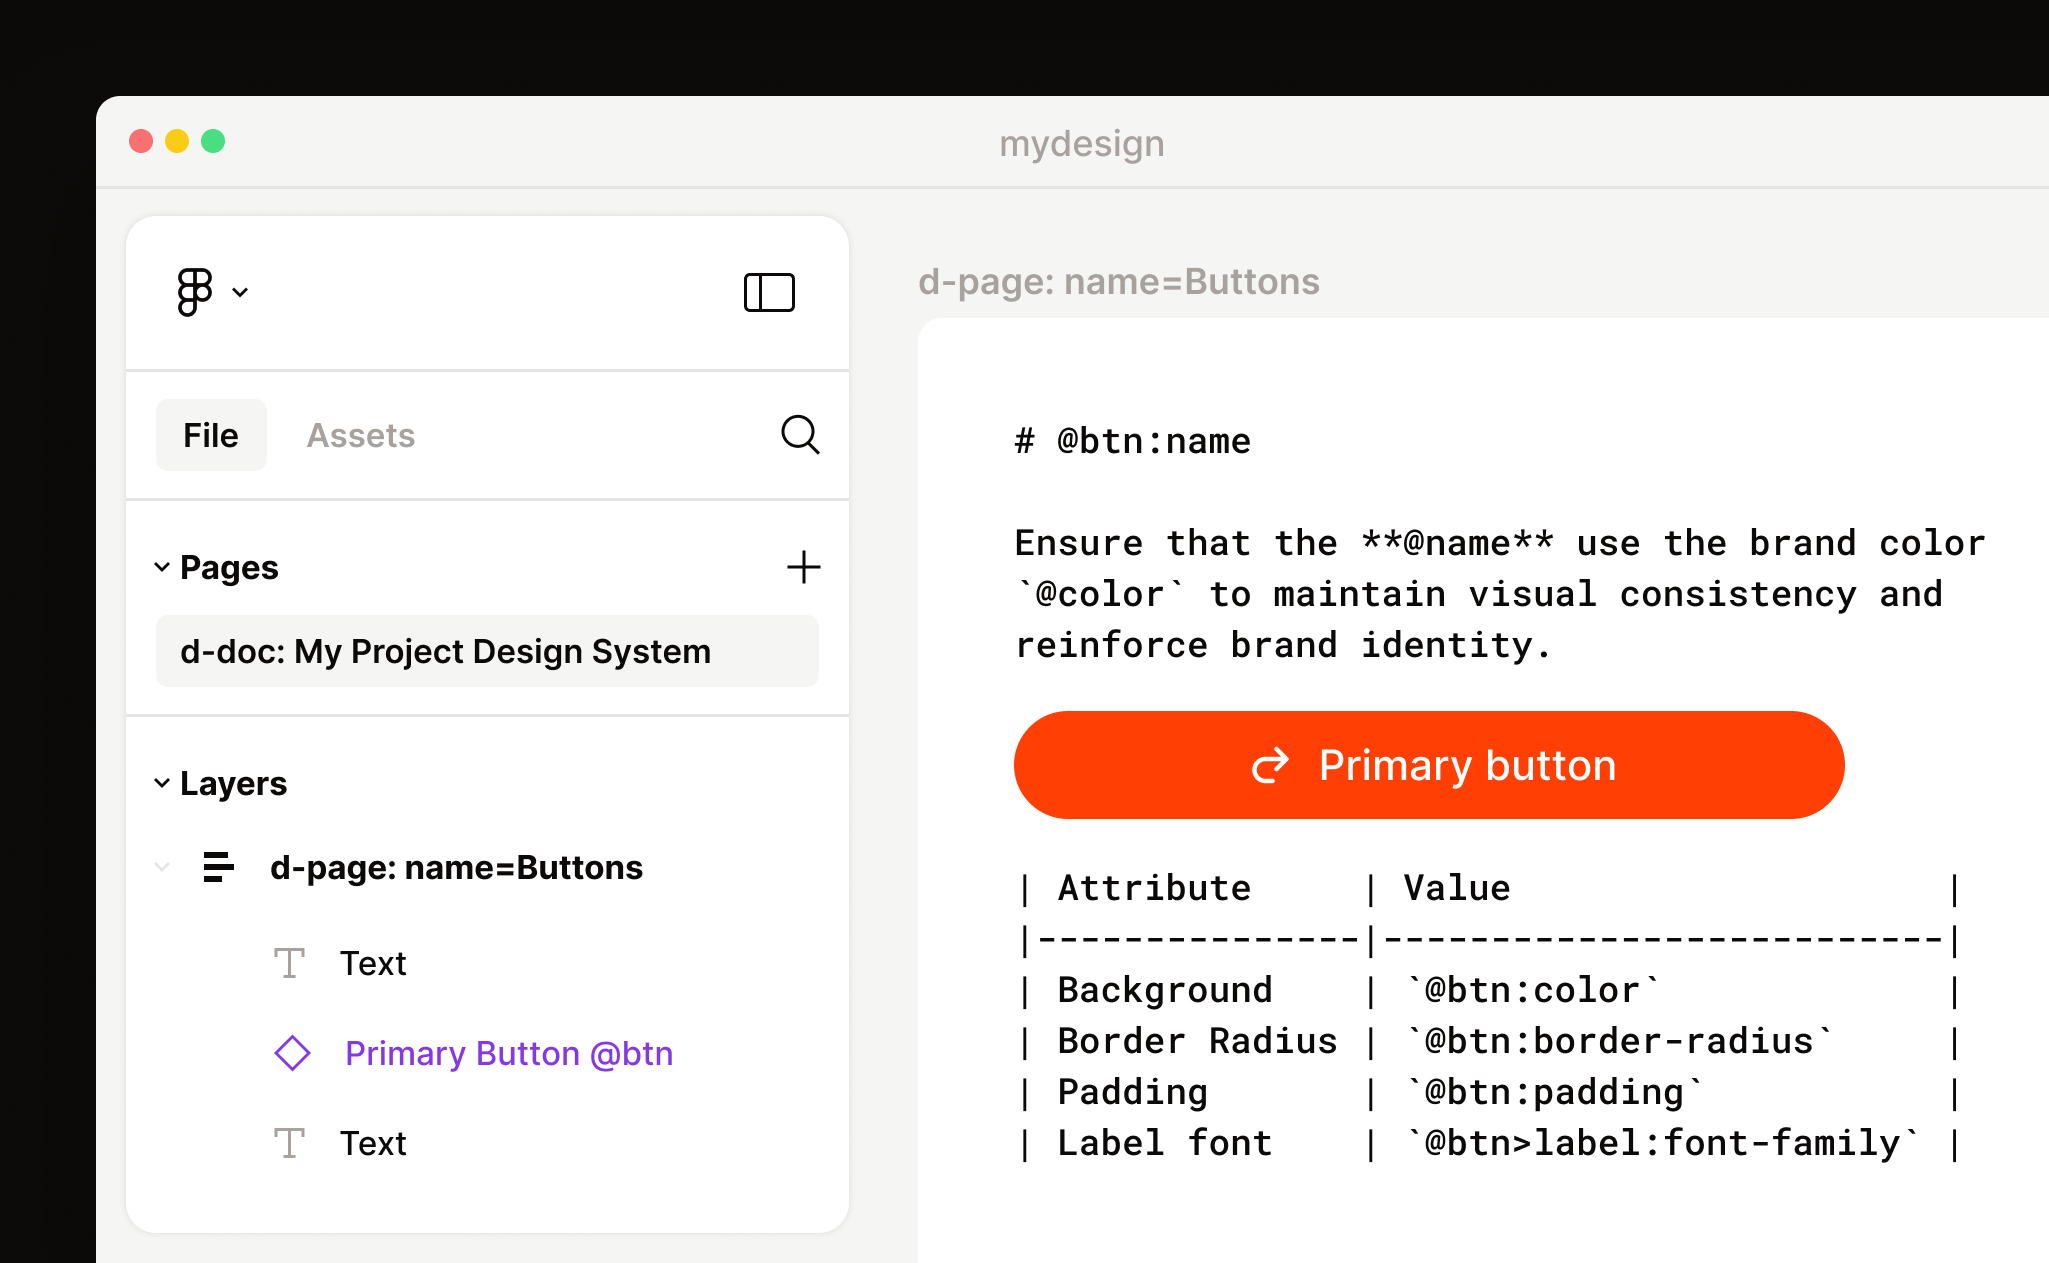Open the Figma main menu logo
The height and width of the screenshot is (1263, 2049).
(x=194, y=291)
